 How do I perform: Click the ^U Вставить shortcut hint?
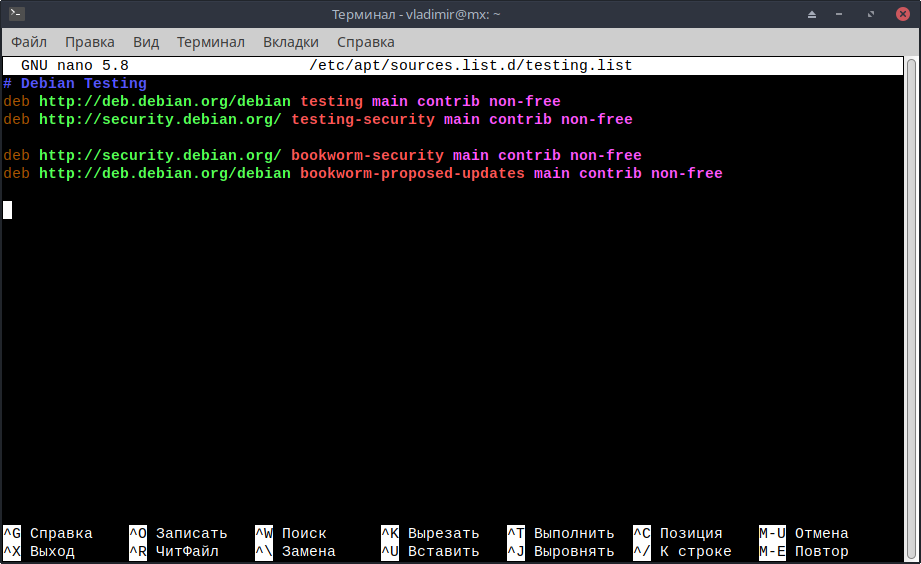pos(430,552)
